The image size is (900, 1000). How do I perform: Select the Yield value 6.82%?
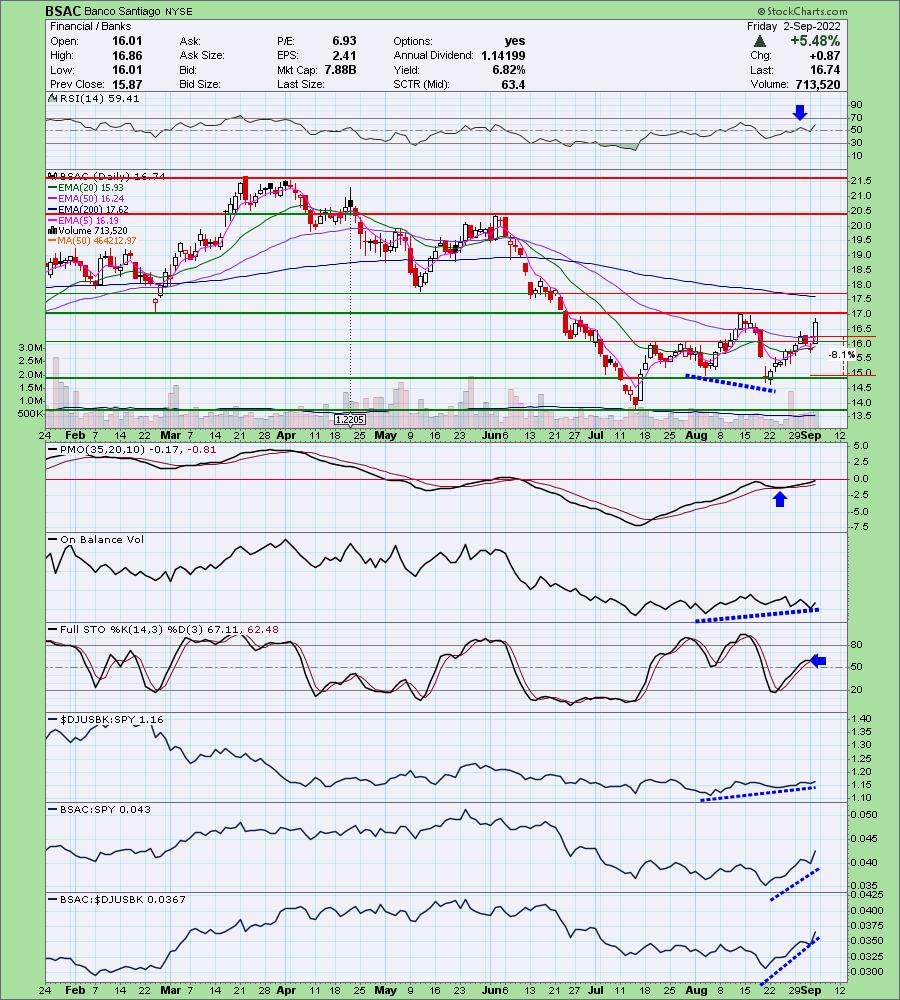click(x=508, y=70)
